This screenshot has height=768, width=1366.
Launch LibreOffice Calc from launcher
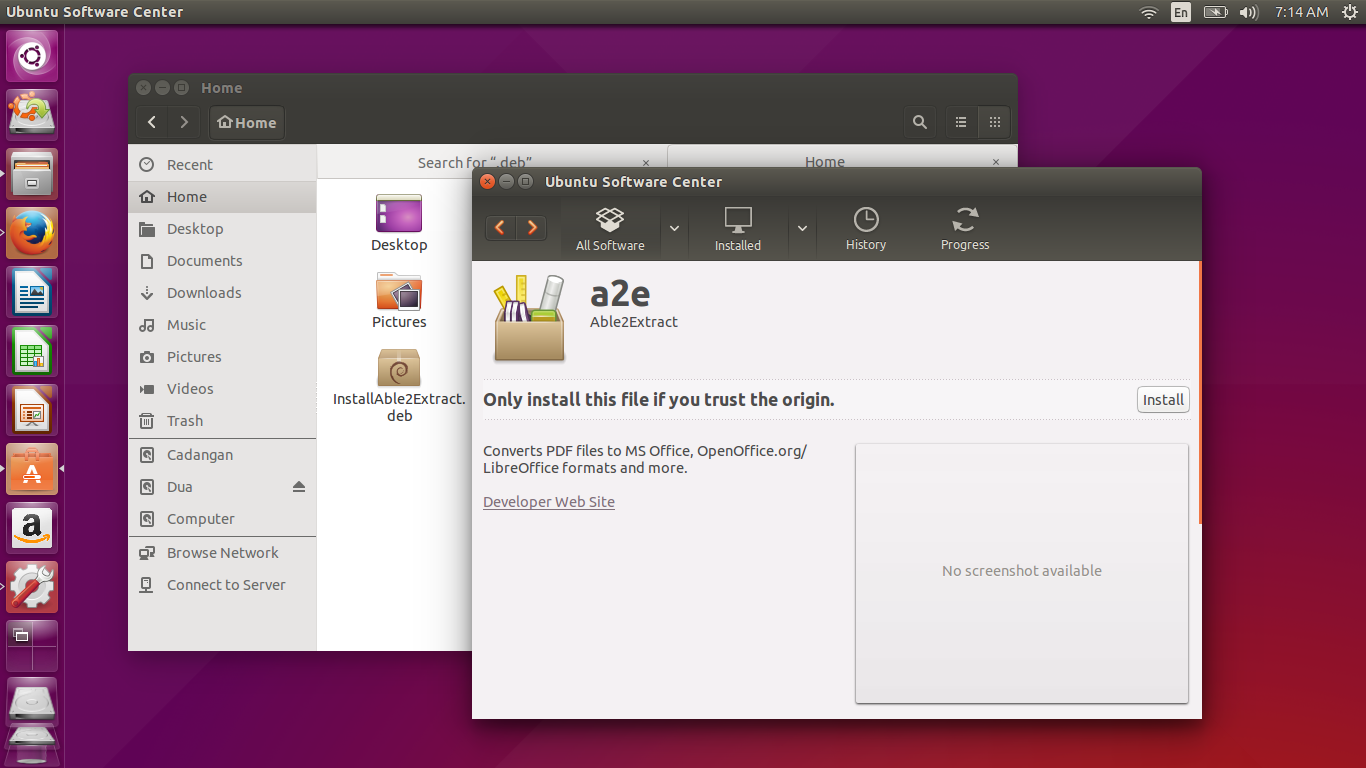pos(33,351)
